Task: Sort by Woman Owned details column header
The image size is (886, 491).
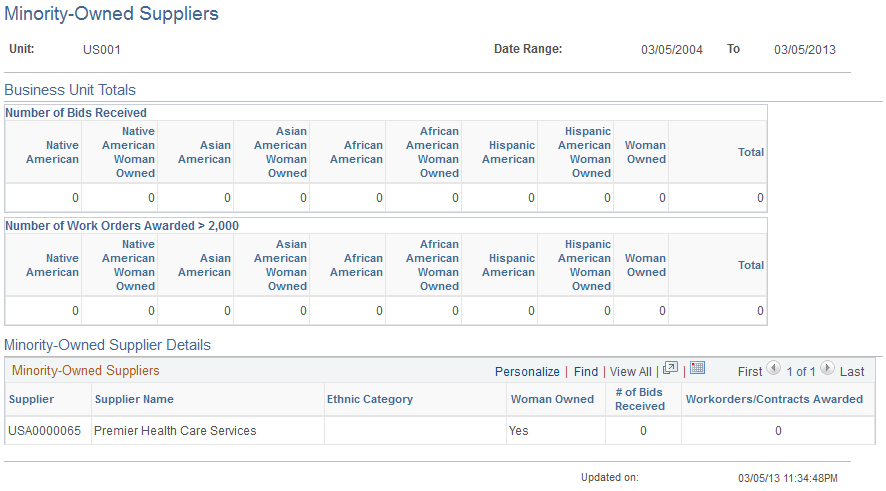Action: [552, 399]
